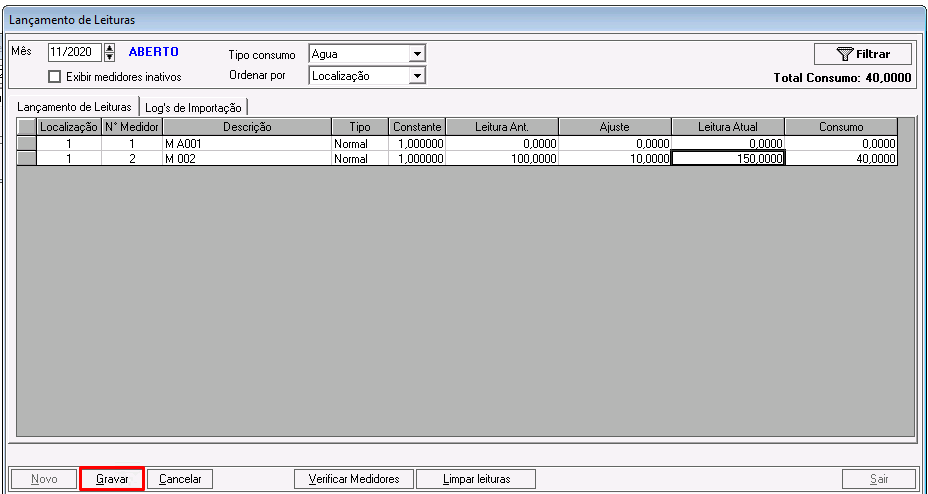Click Leitura Ant. cell 100,0000
This screenshot has width=928, height=494.
(x=502, y=158)
